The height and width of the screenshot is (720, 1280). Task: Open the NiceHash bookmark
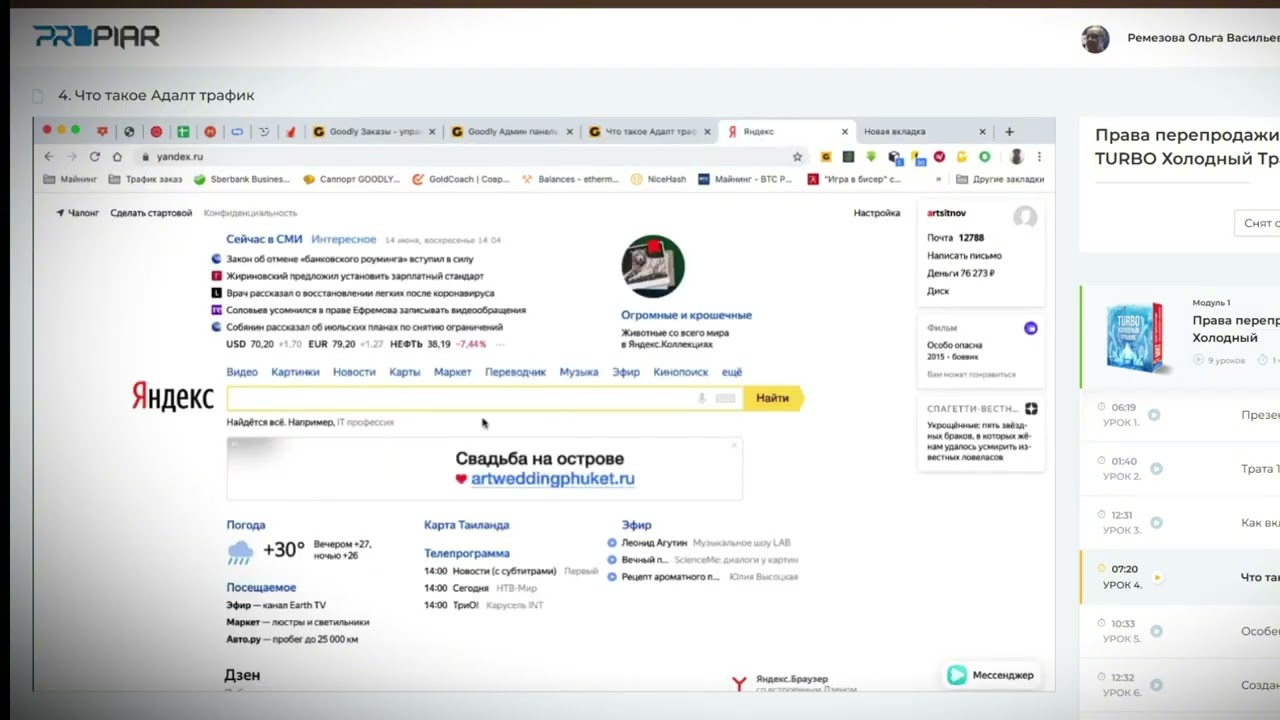coord(658,179)
